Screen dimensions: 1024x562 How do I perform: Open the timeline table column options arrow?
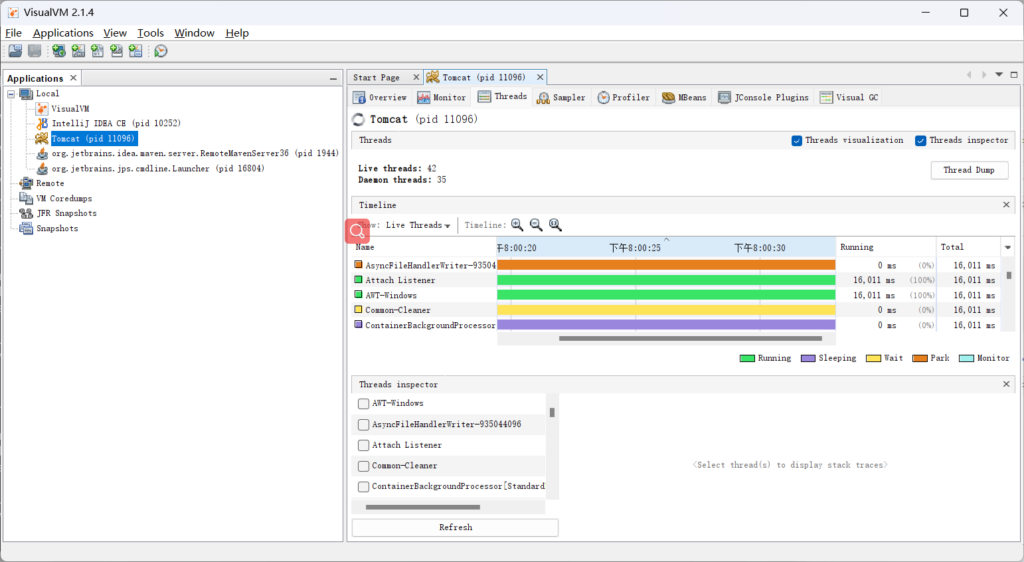[x=1008, y=247]
